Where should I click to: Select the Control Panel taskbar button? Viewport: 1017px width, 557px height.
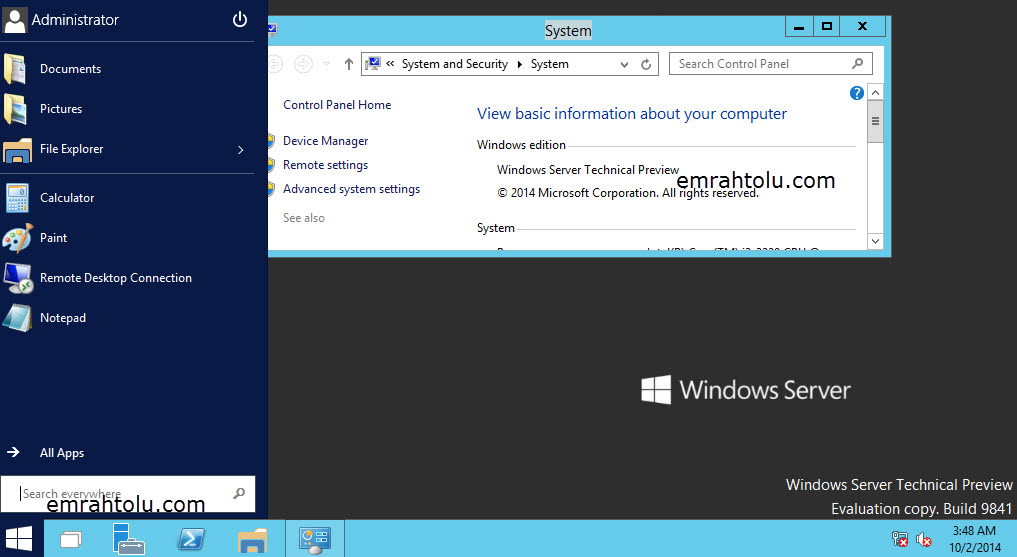[315, 539]
